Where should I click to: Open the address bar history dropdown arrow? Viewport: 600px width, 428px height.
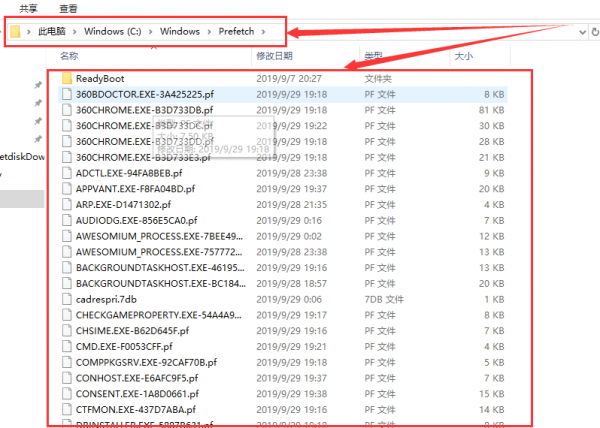582,32
